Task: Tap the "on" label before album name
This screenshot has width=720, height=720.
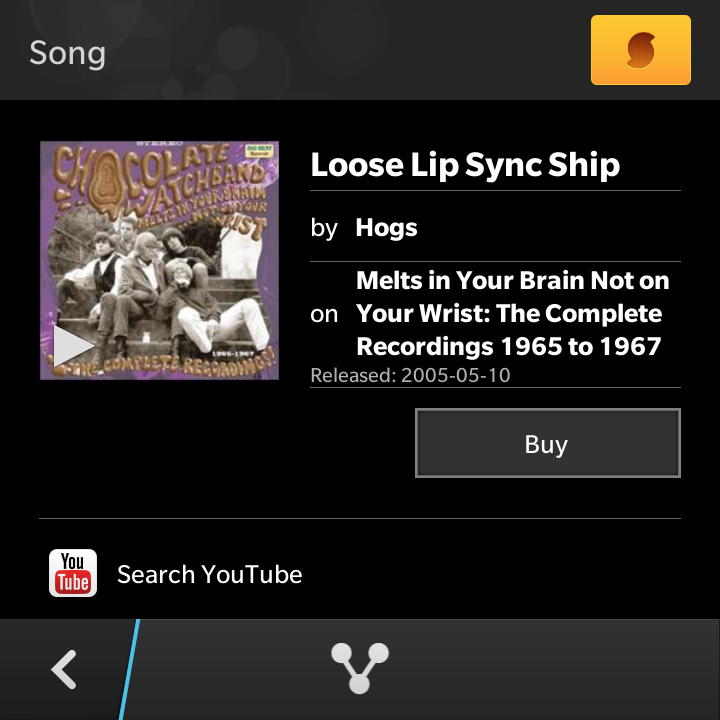Action: click(324, 314)
